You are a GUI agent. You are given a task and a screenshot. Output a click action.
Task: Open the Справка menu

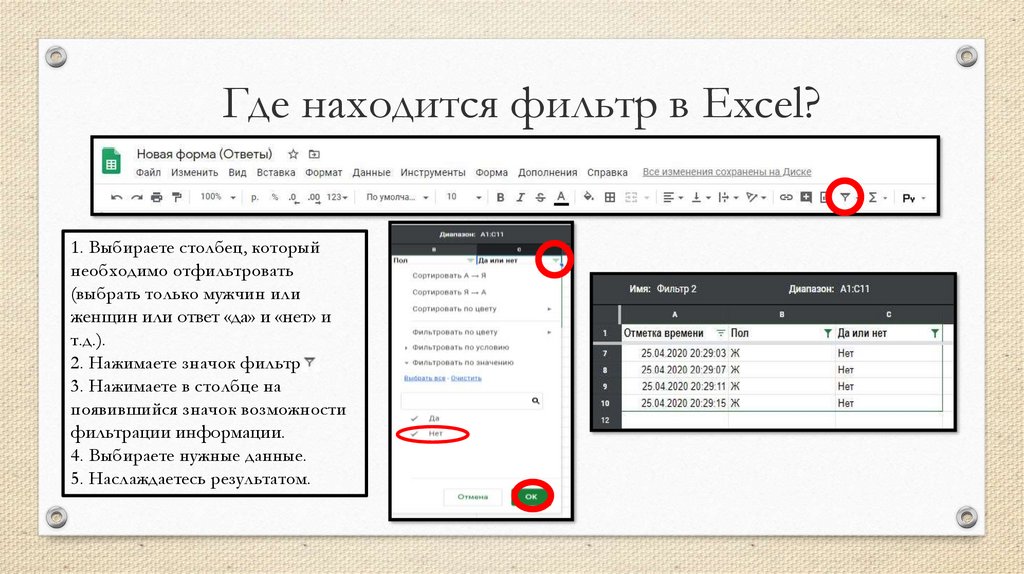(607, 172)
